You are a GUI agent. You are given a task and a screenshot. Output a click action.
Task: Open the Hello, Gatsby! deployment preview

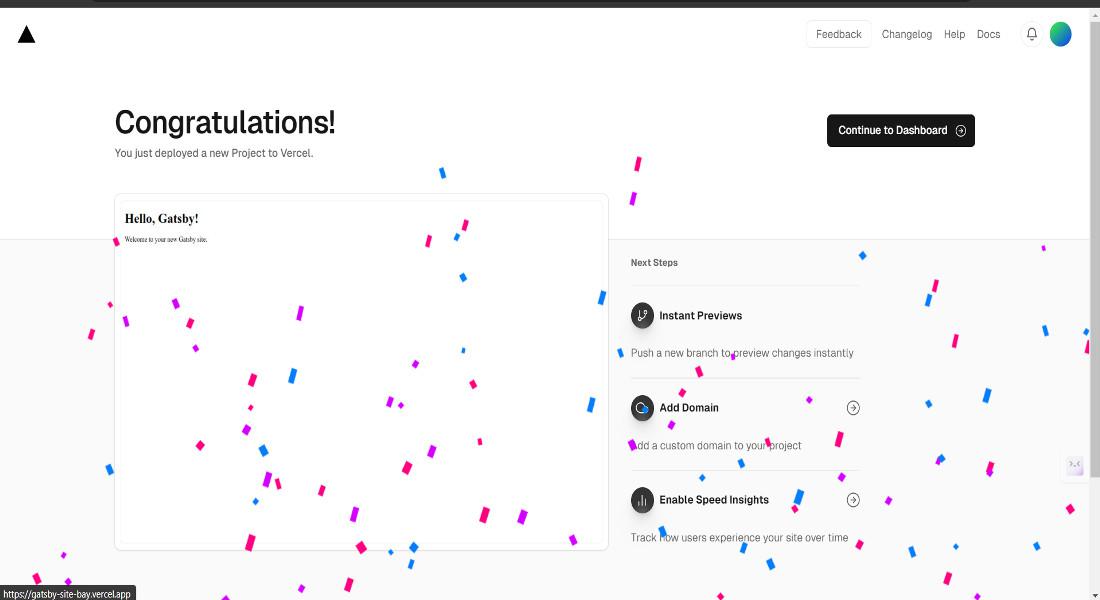[x=361, y=371]
